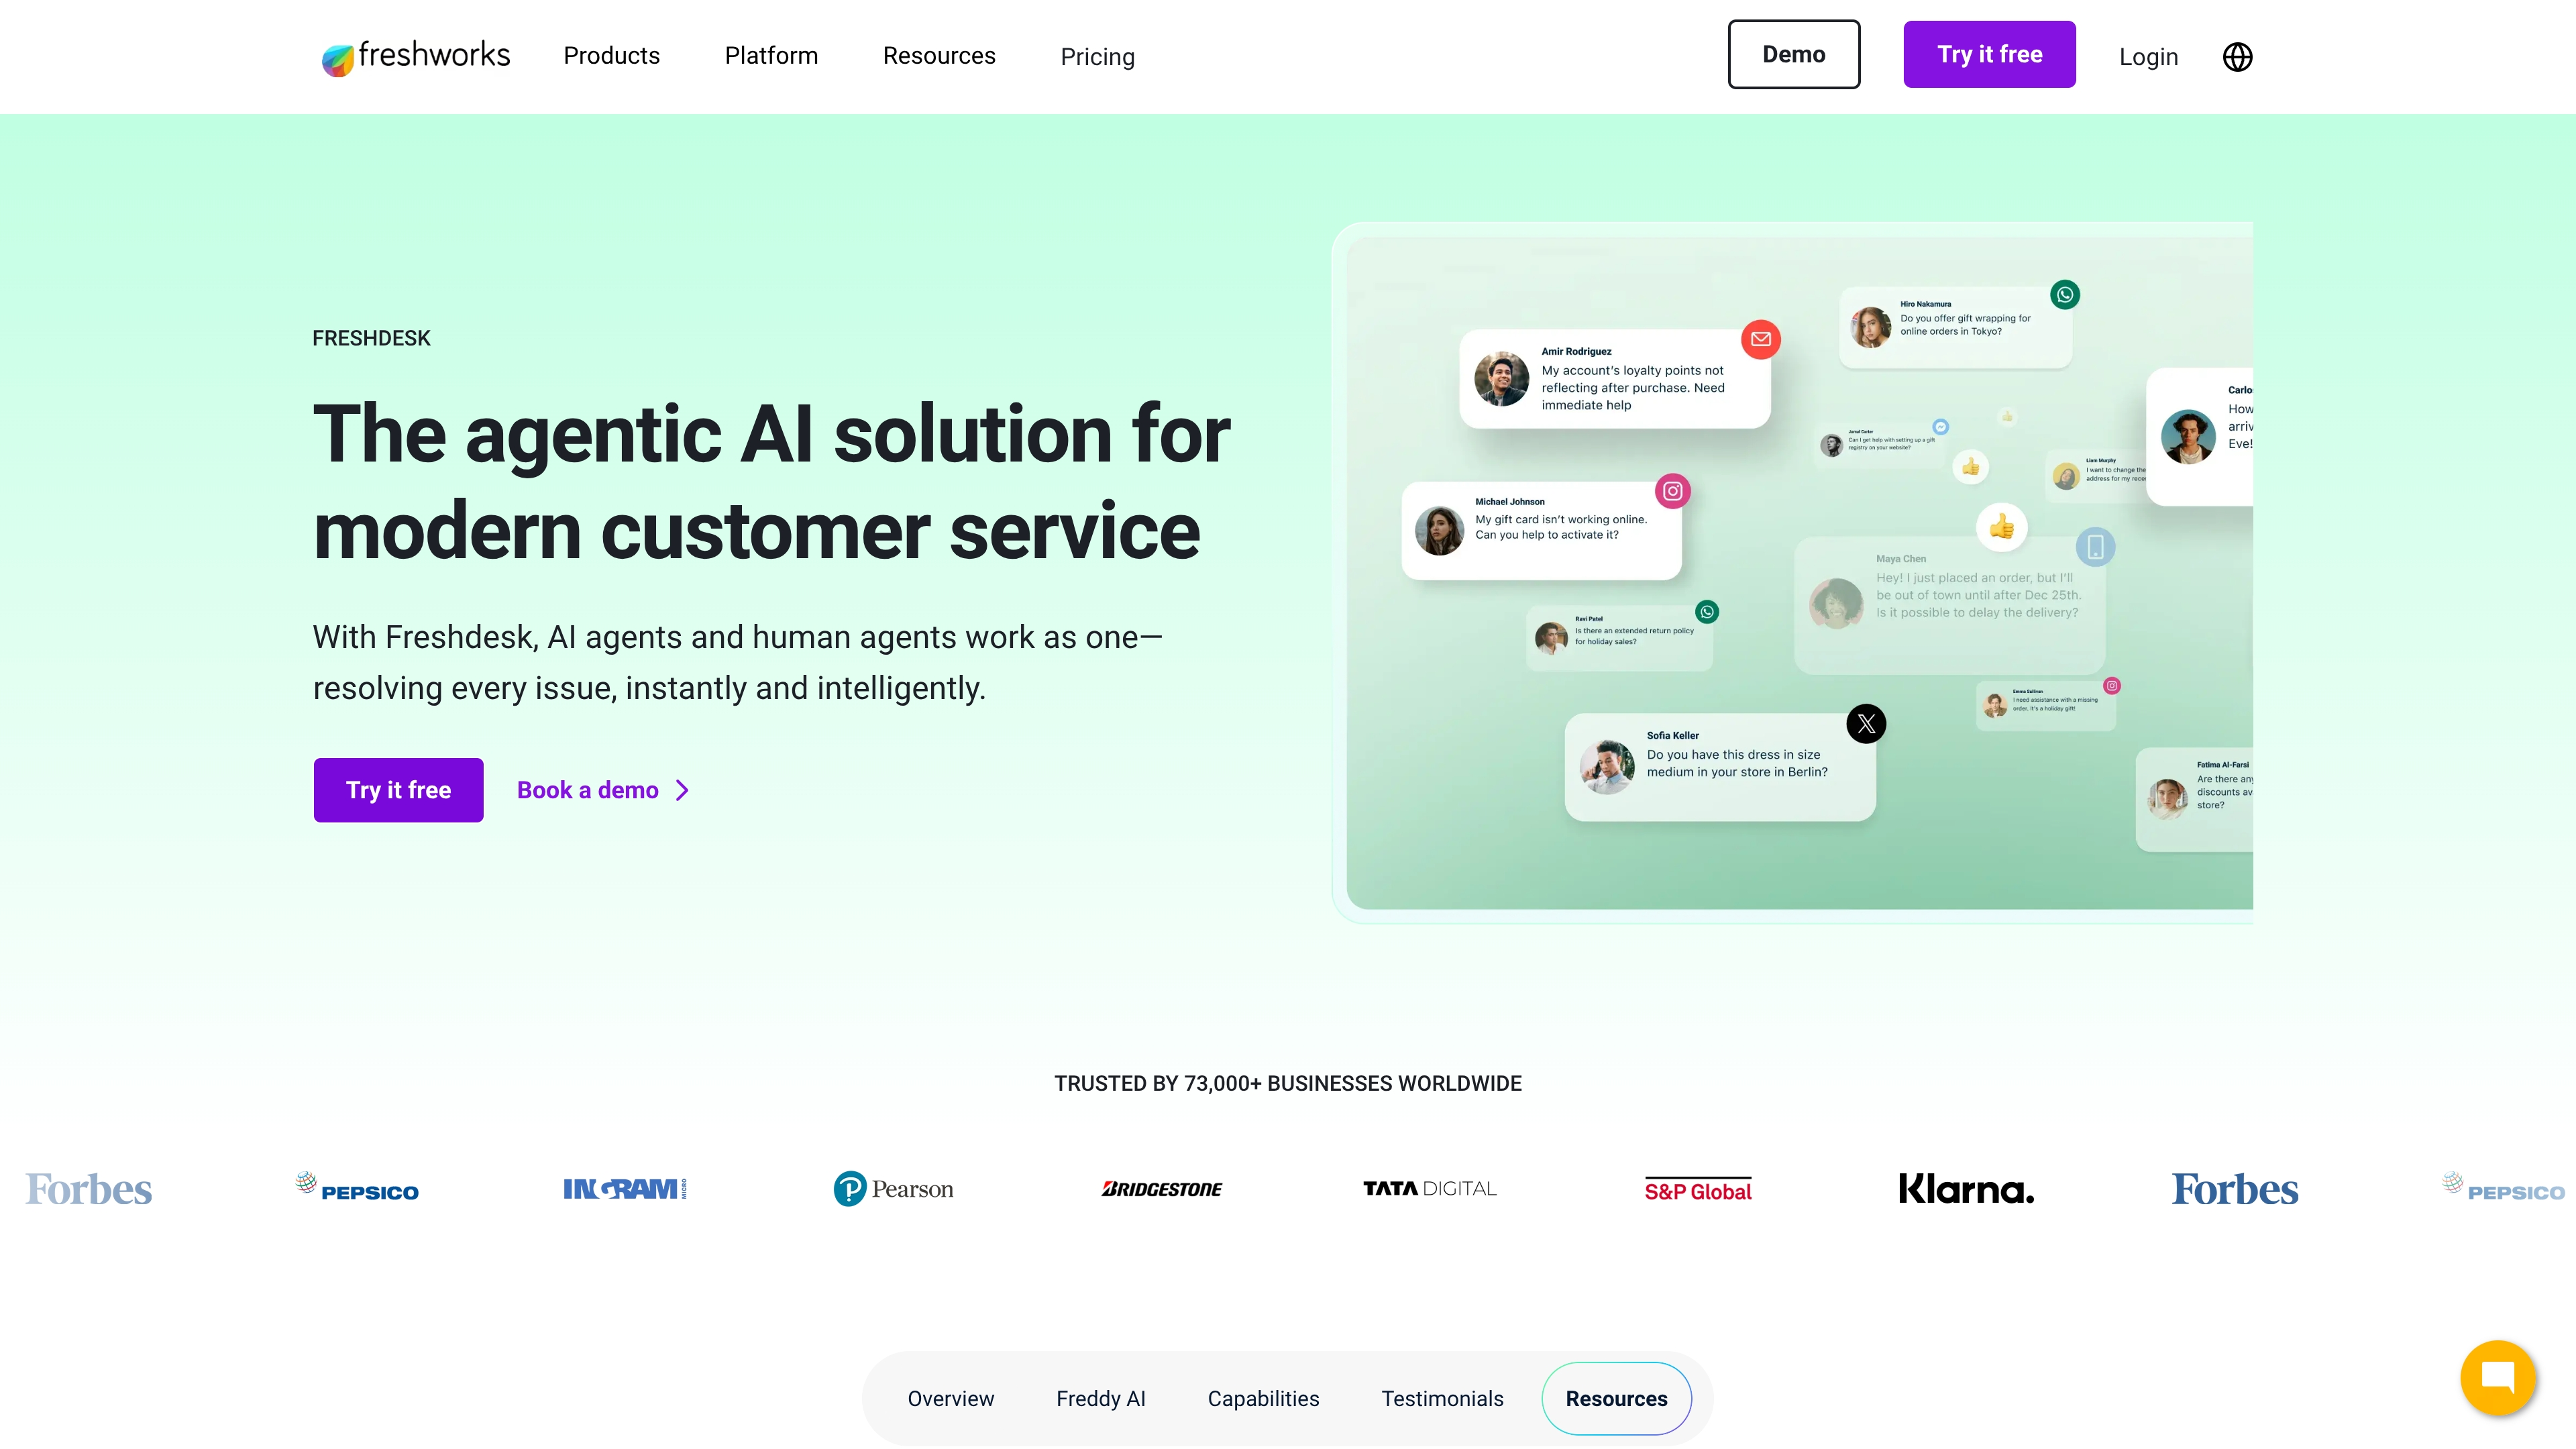Click the Try it free button
The width and height of the screenshot is (2576, 1449).
point(398,789)
